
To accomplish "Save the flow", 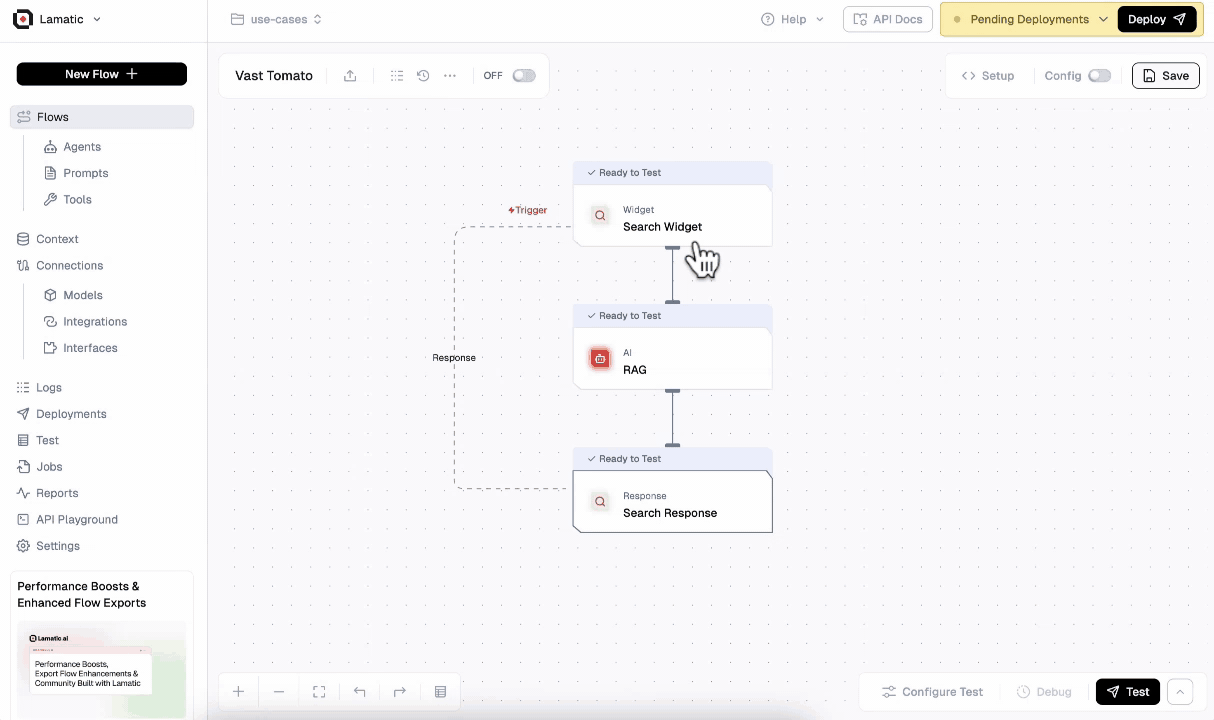I will (x=1165, y=76).
